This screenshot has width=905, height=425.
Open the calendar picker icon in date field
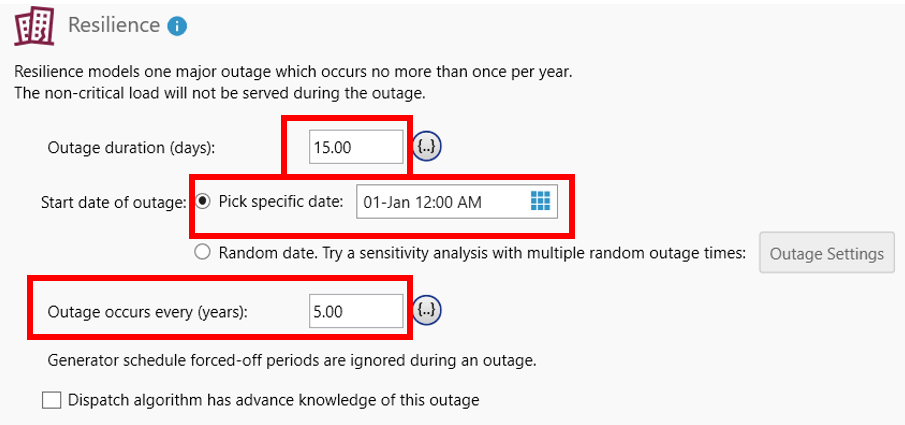[x=540, y=201]
